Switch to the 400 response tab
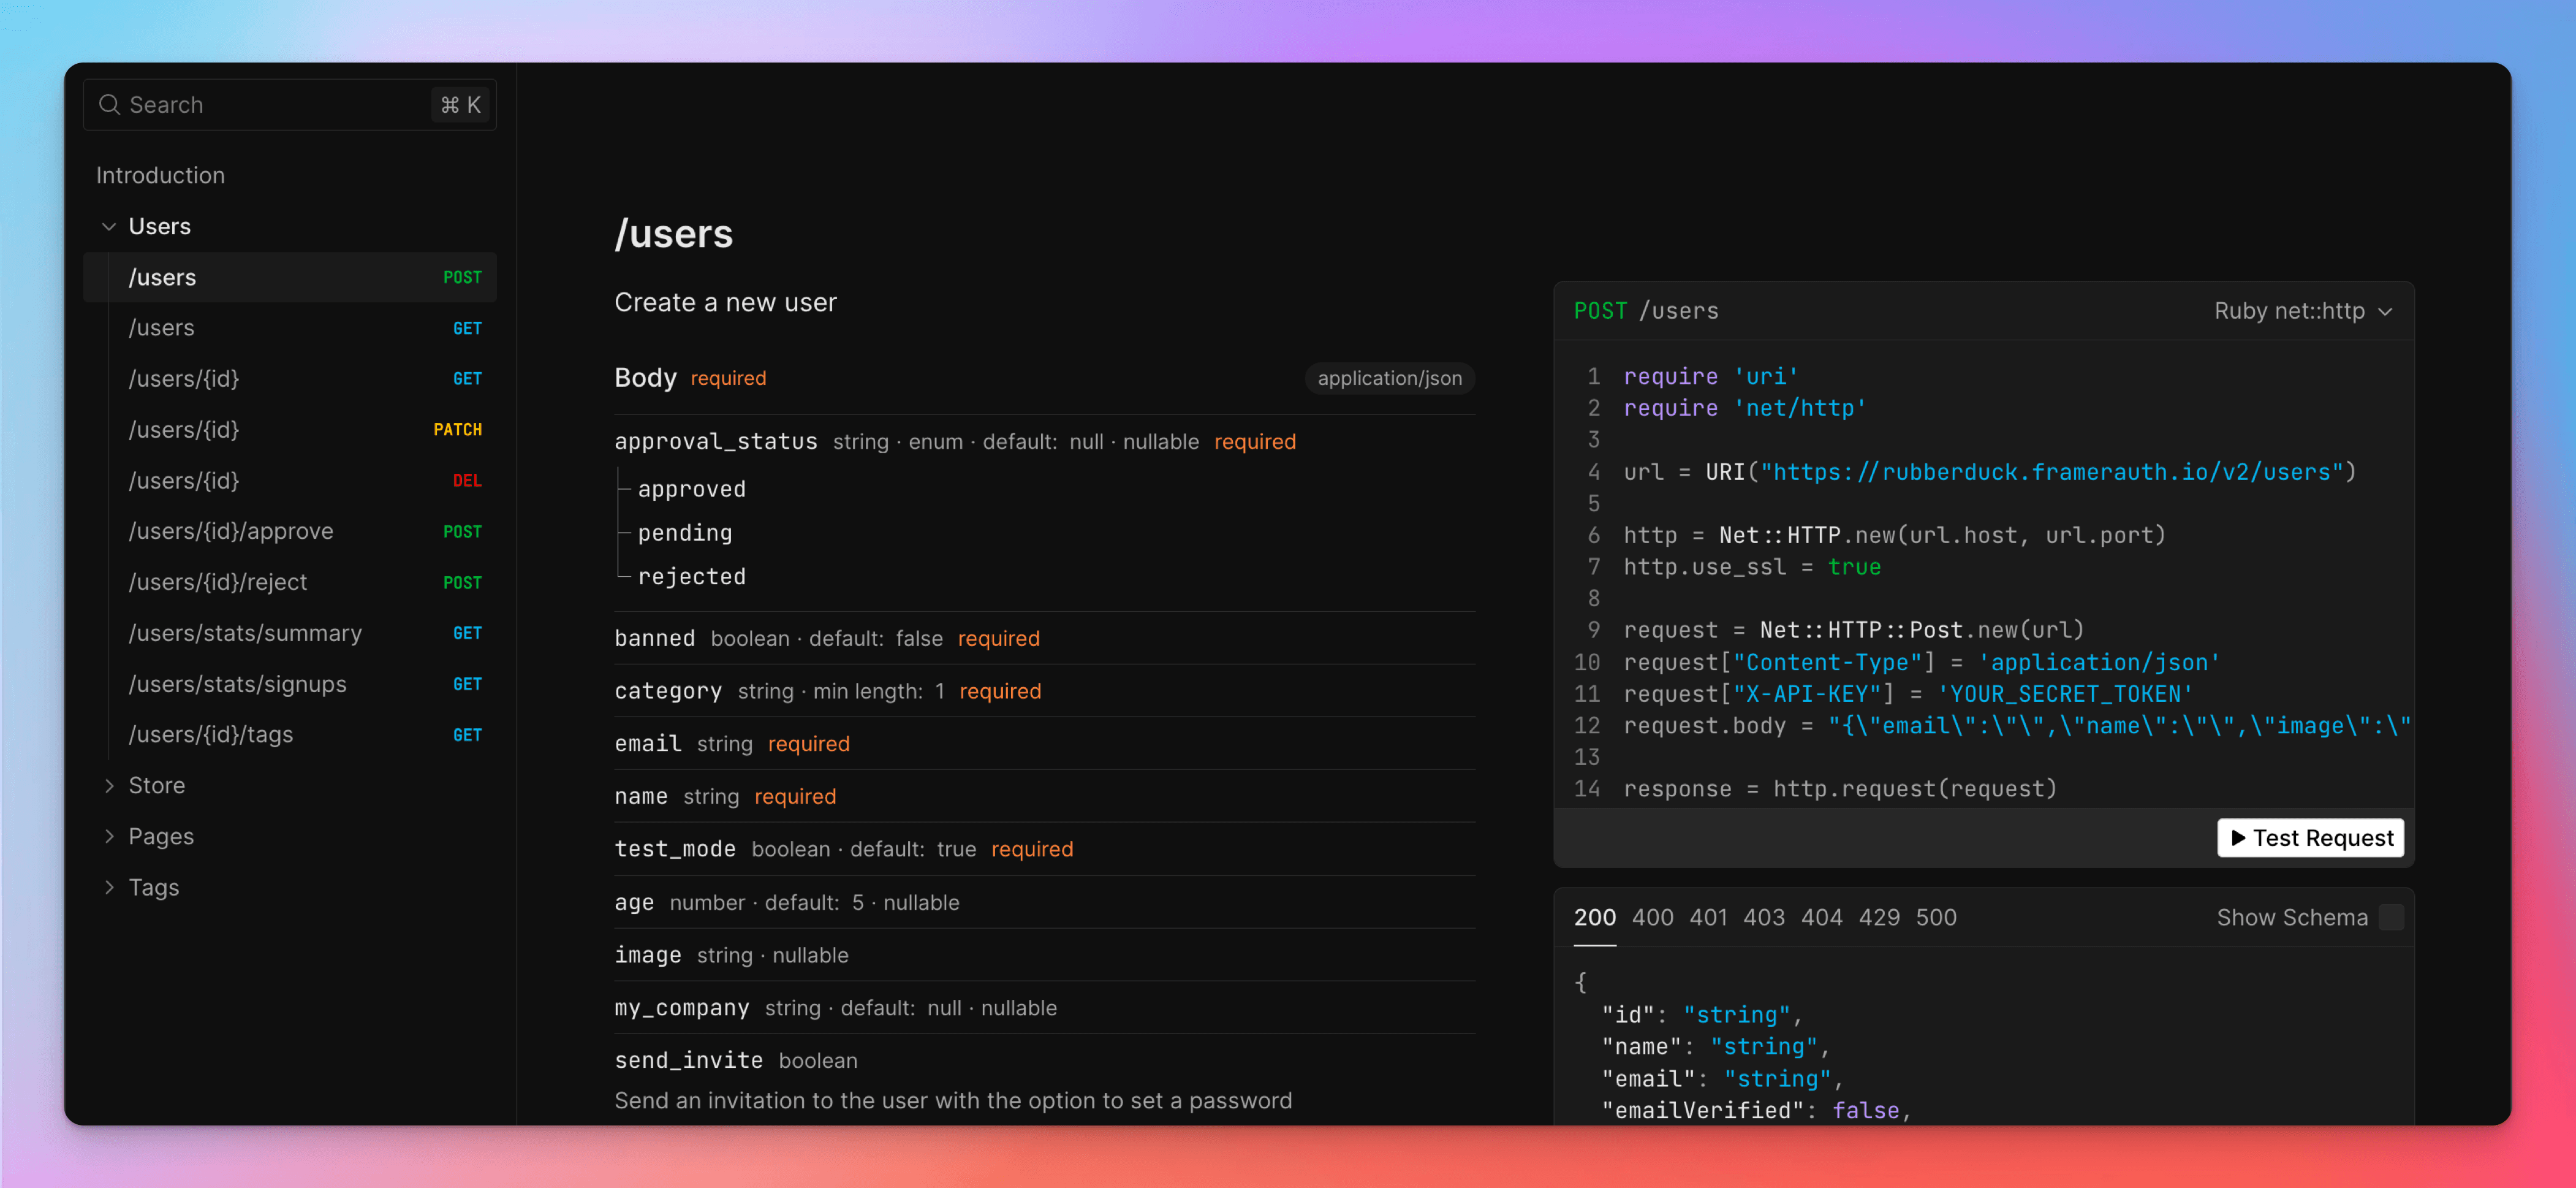The height and width of the screenshot is (1188, 2576). pyautogui.click(x=1652, y=918)
